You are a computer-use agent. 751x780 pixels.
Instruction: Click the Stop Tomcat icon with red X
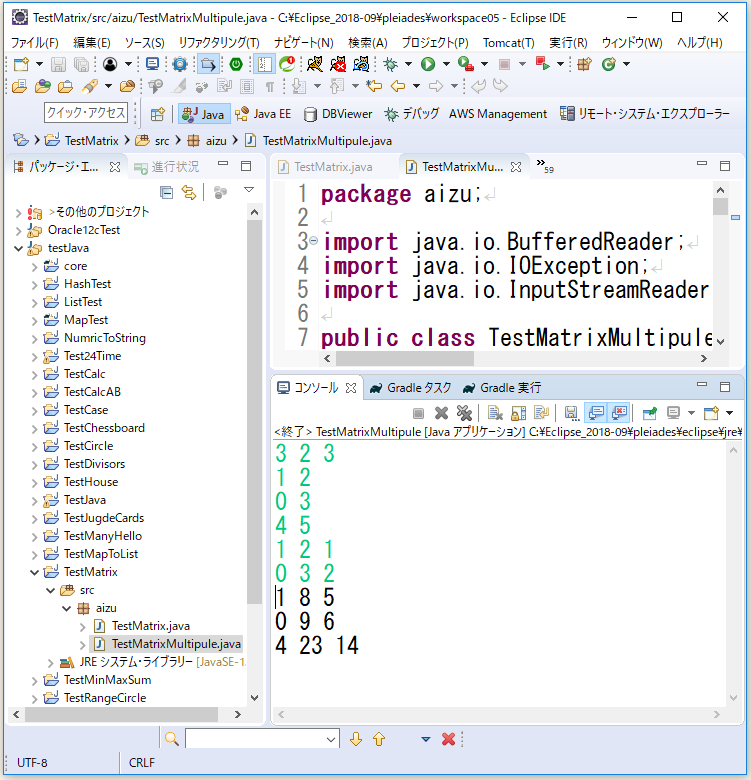click(338, 64)
